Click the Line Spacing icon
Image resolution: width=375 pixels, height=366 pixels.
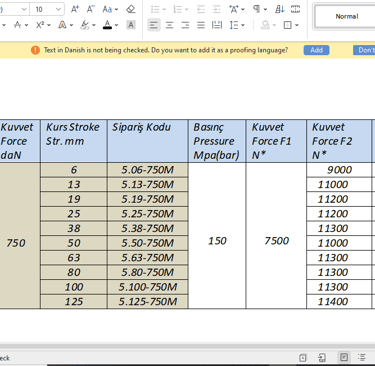pyautogui.click(x=234, y=25)
